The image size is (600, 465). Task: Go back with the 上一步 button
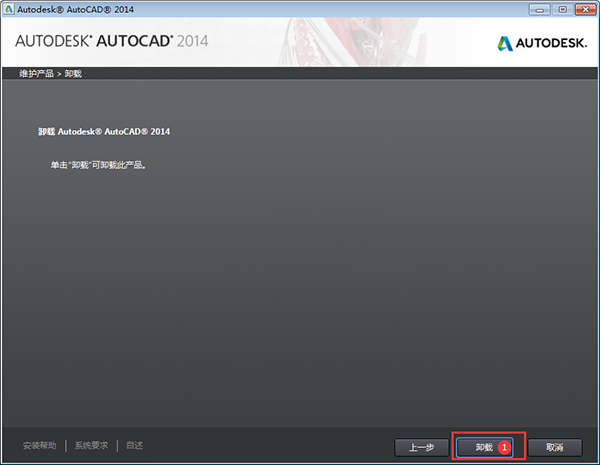[421, 447]
